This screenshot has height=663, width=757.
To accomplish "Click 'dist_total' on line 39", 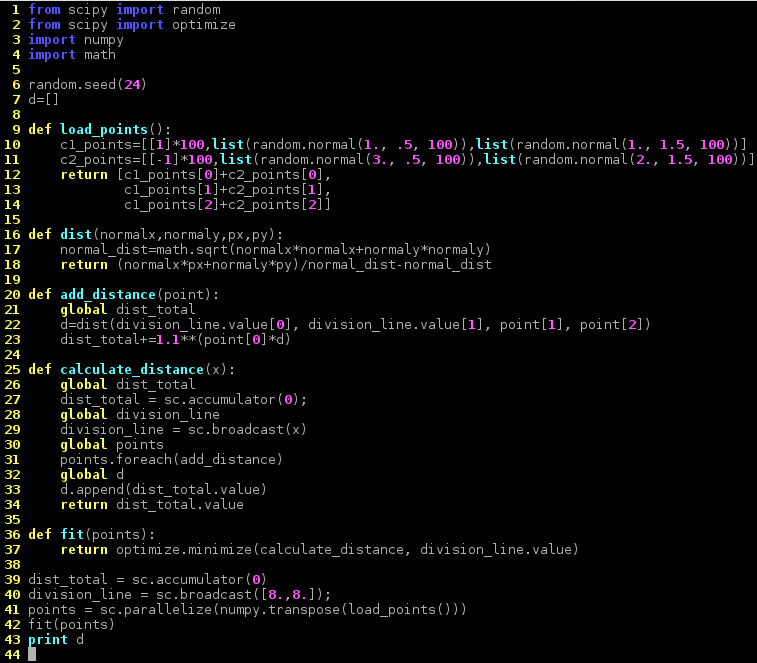I will pos(68,579).
